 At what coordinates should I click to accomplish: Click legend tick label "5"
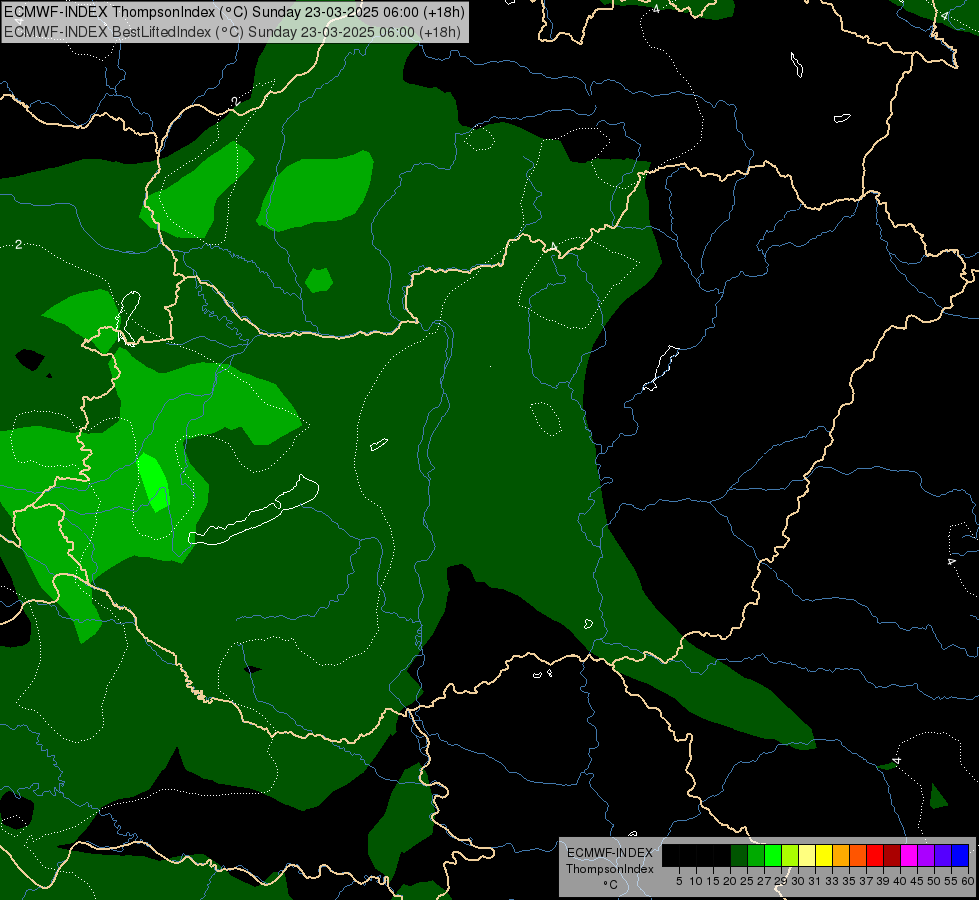click(679, 881)
